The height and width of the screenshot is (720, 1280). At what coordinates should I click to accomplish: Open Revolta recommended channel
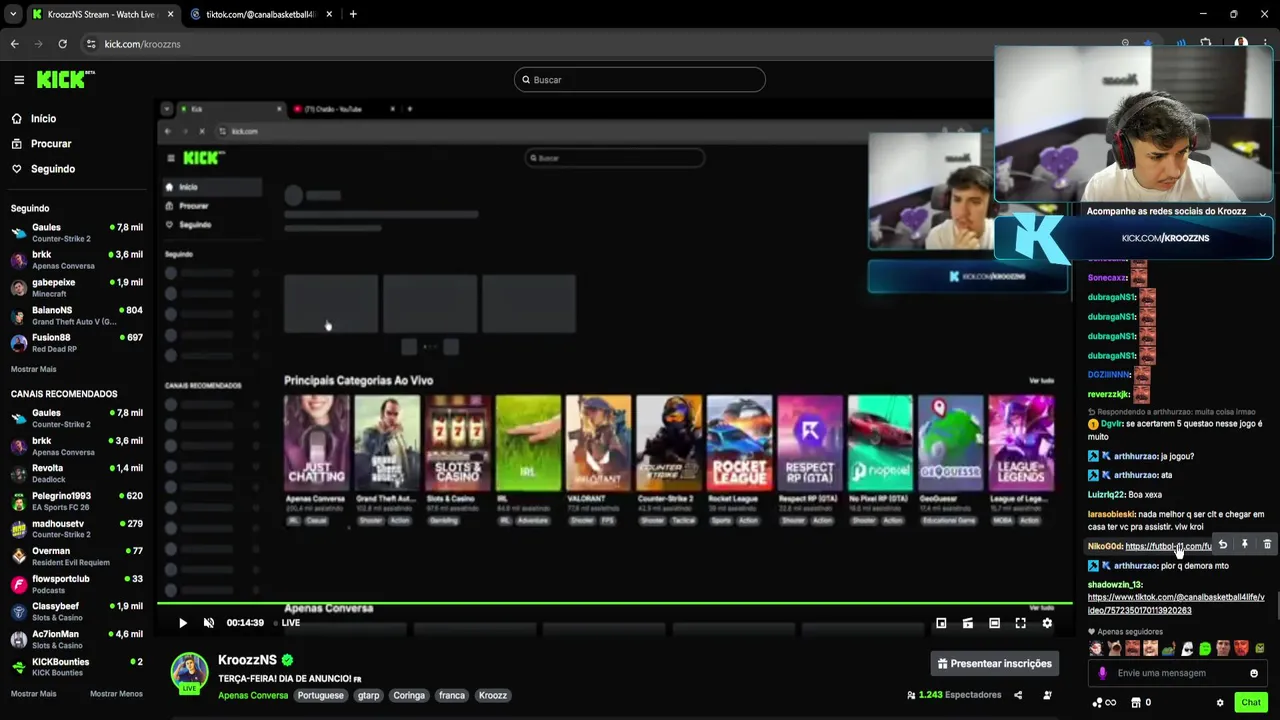[x=77, y=473]
